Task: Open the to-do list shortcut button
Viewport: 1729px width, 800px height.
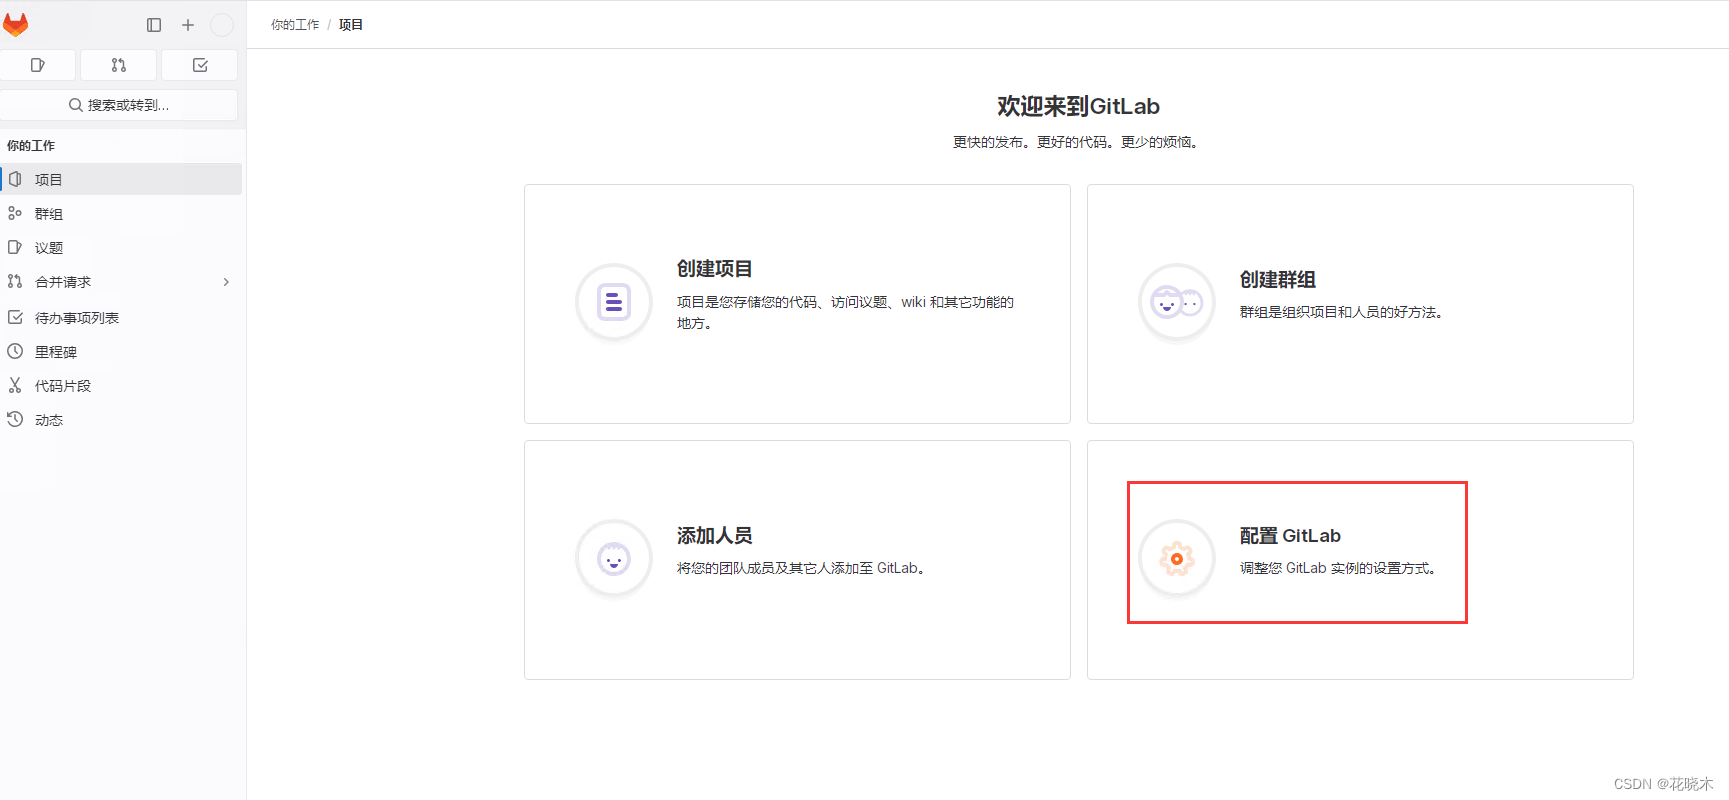Action: [x=200, y=65]
